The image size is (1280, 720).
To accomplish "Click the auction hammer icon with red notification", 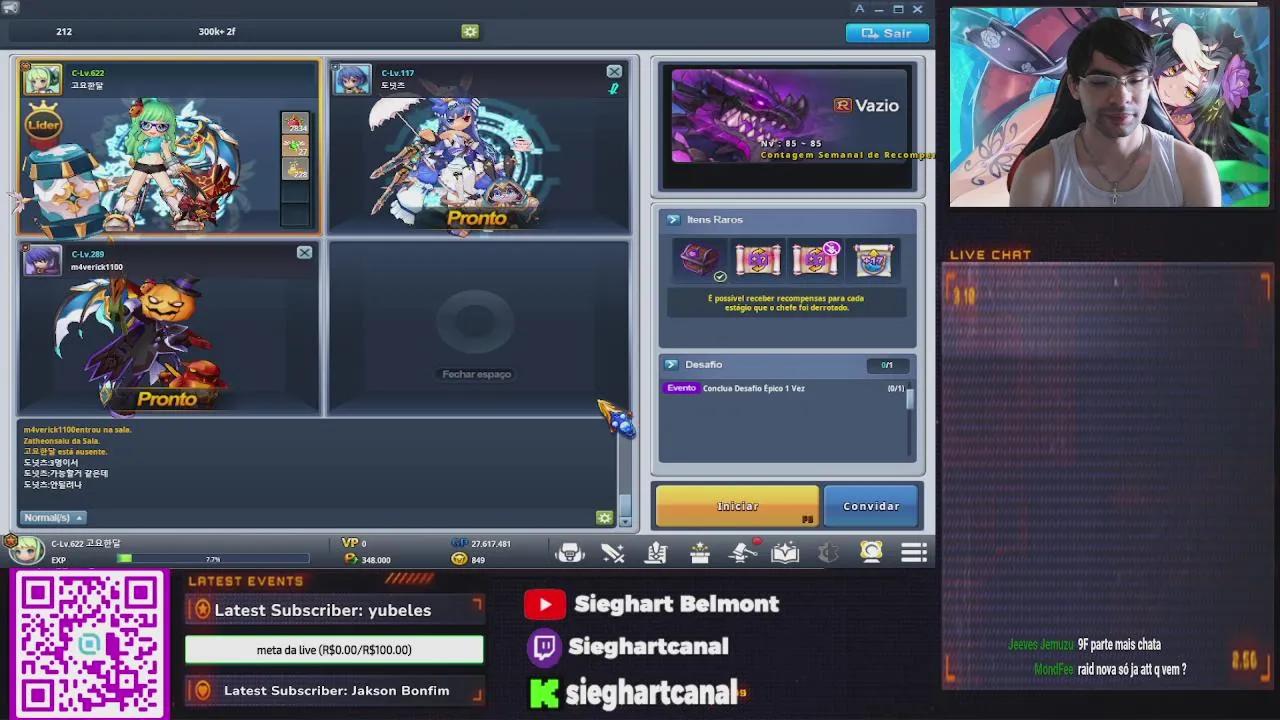I will (740, 552).
